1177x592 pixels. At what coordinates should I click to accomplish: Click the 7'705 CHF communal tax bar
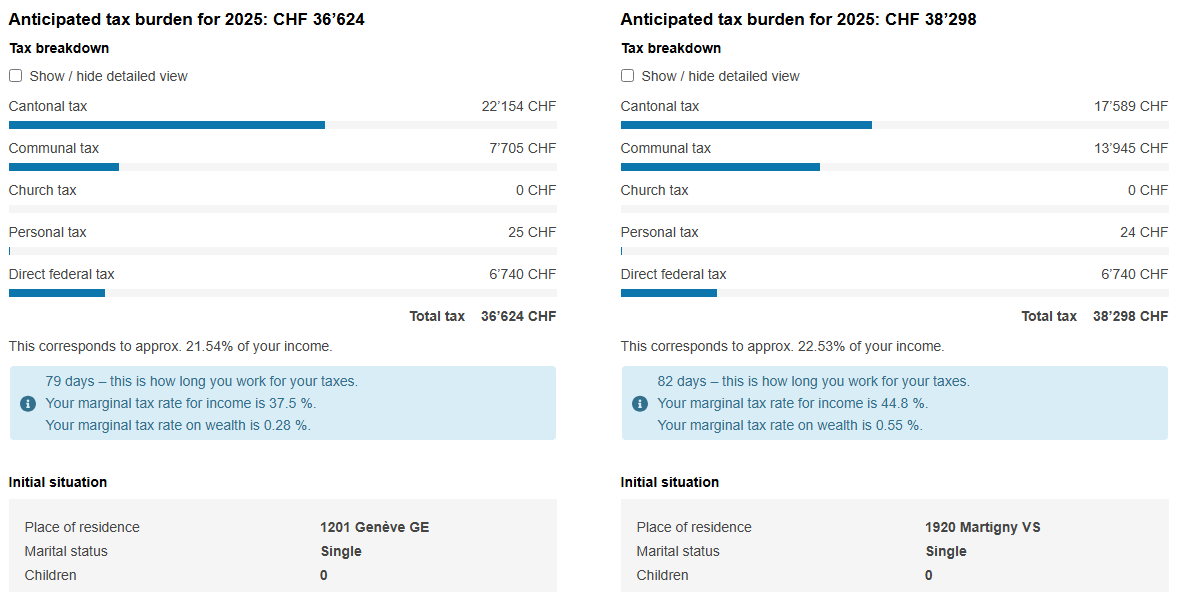pos(64,167)
